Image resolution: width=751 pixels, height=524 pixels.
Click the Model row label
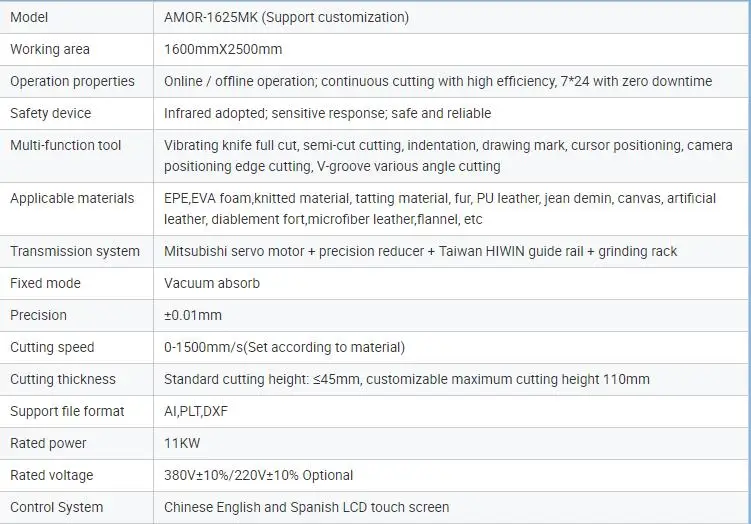[x=29, y=17]
